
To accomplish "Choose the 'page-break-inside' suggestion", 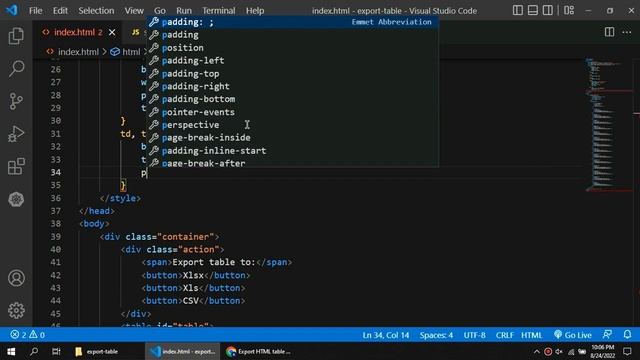I will 292,138.
